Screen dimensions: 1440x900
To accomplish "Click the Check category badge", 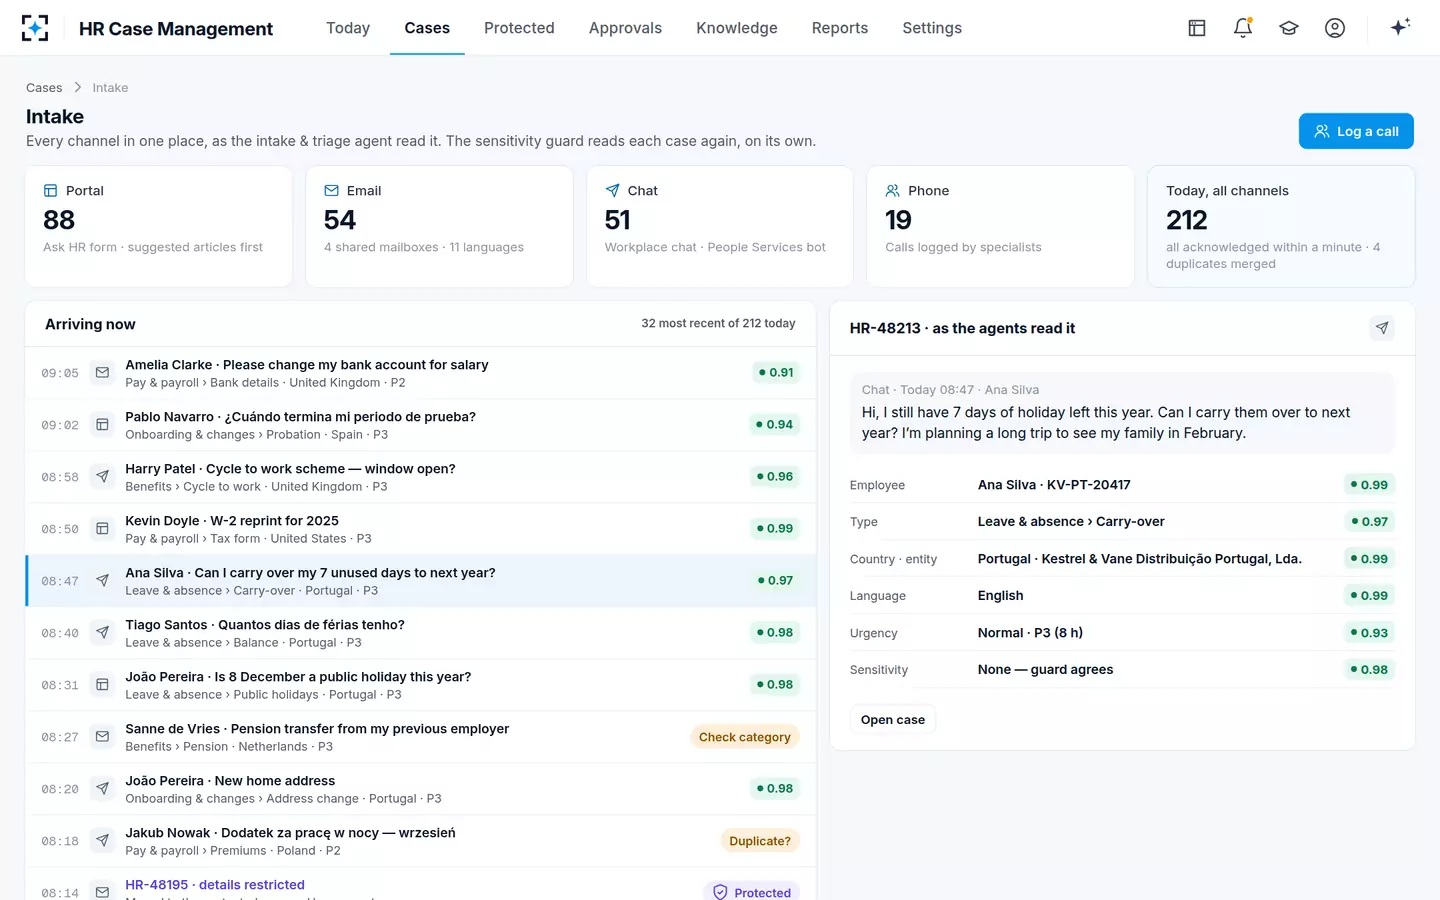I will (745, 737).
